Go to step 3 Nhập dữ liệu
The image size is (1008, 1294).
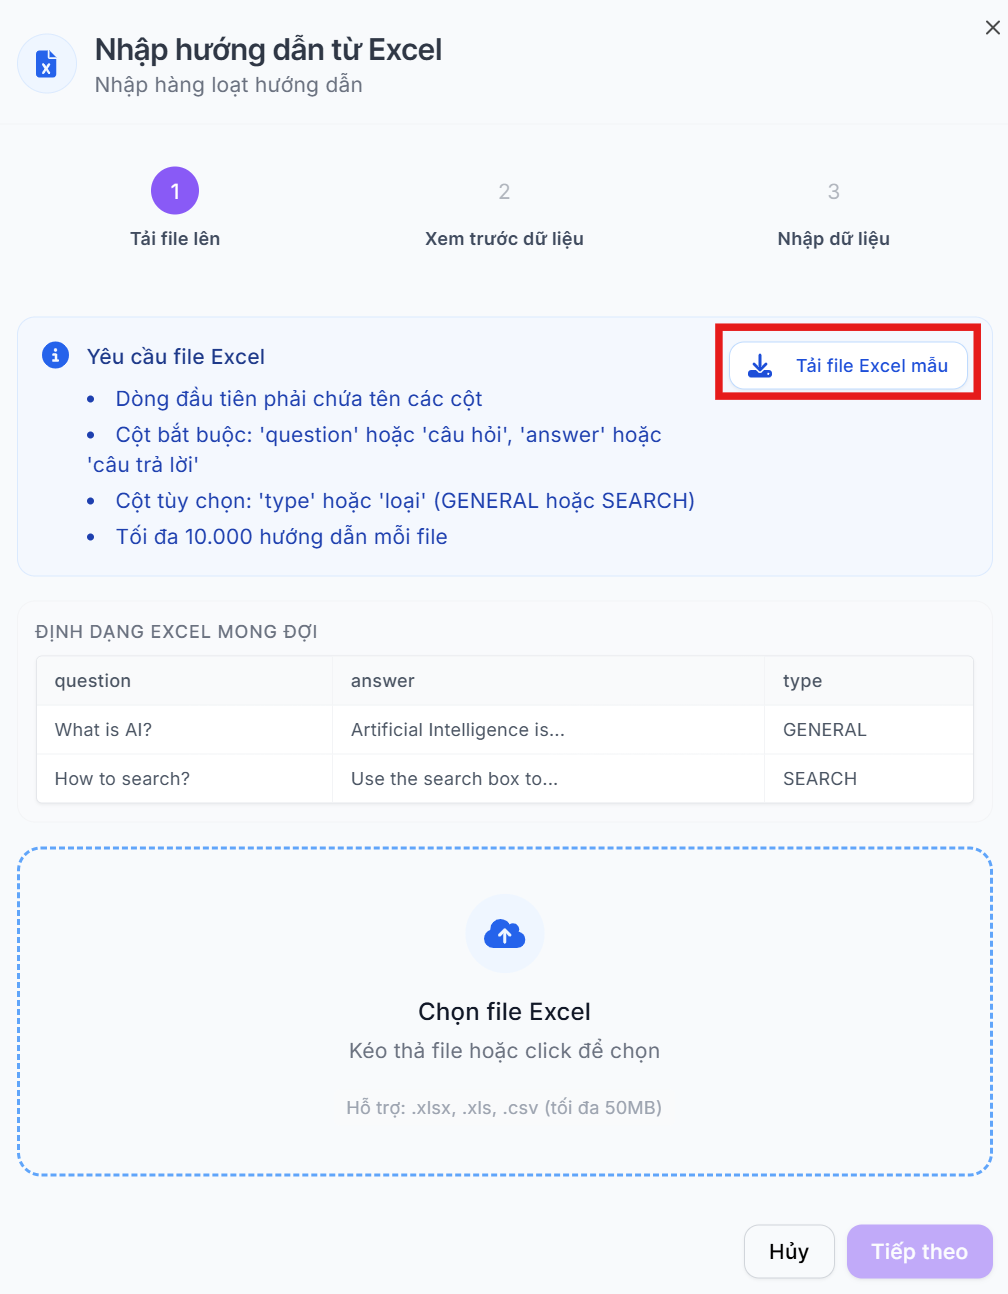coord(833,191)
